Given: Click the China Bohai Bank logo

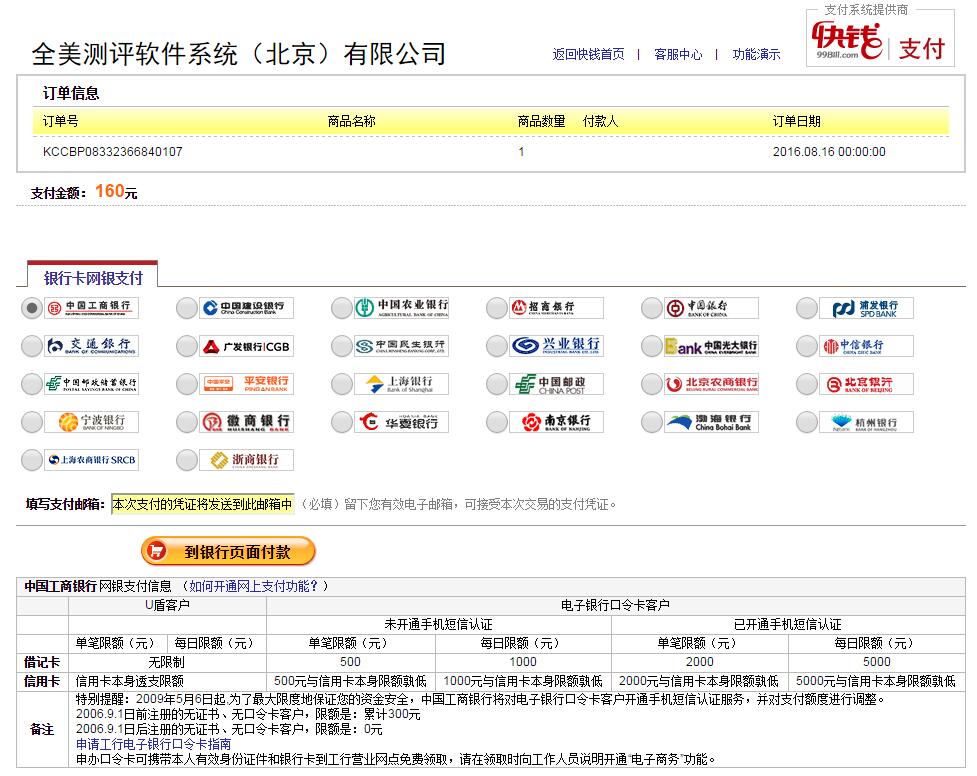Looking at the screenshot, I should pyautogui.click(x=712, y=422).
